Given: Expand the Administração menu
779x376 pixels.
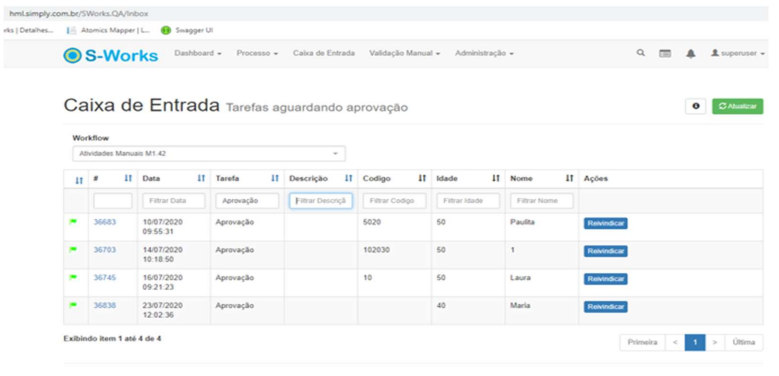Looking at the screenshot, I should coord(484,53).
